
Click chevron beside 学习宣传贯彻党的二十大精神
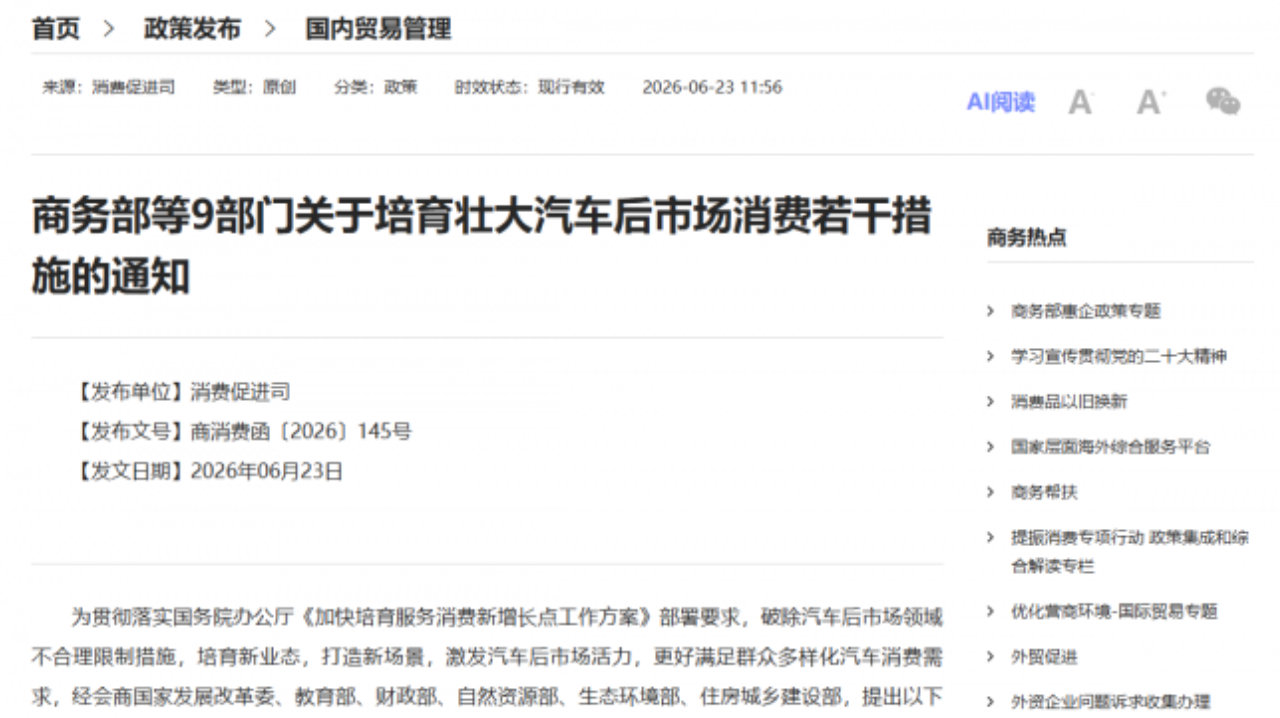point(991,356)
